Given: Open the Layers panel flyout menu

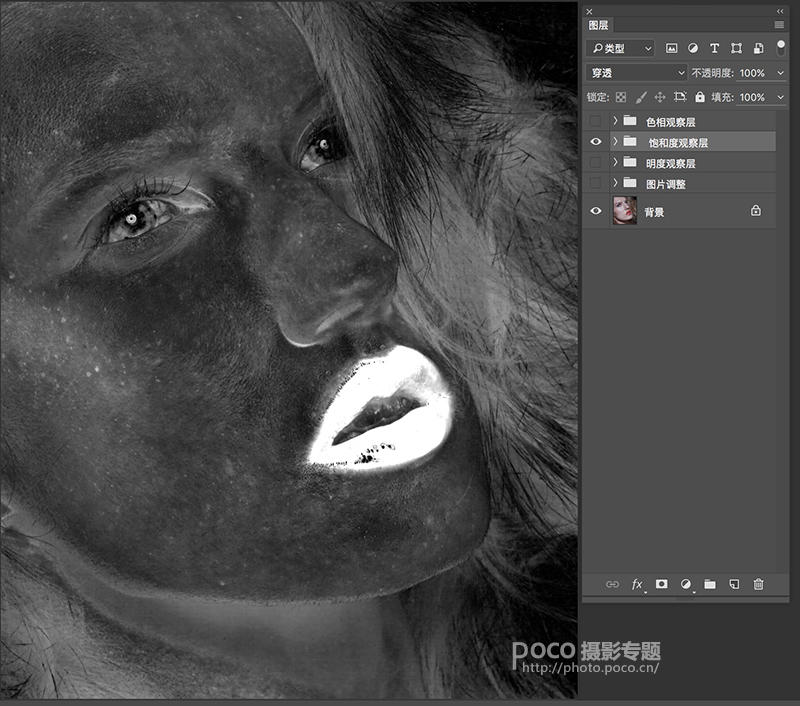Looking at the screenshot, I should pyautogui.click(x=779, y=24).
